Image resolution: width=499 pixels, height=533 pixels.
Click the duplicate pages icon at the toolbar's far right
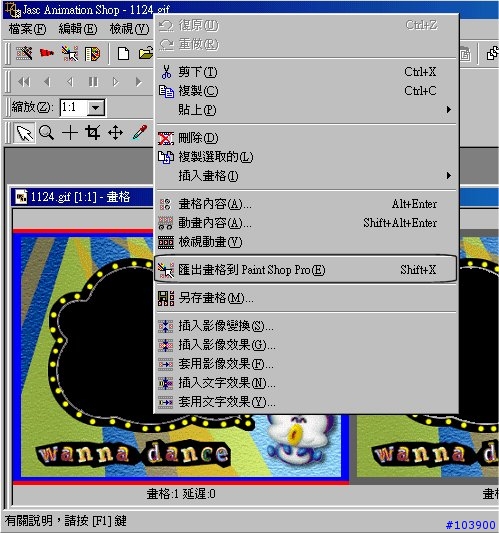492,54
